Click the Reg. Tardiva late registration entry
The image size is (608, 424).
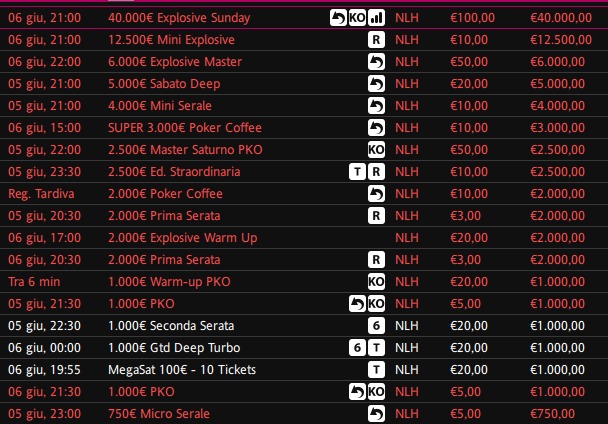pyautogui.click(x=41, y=194)
